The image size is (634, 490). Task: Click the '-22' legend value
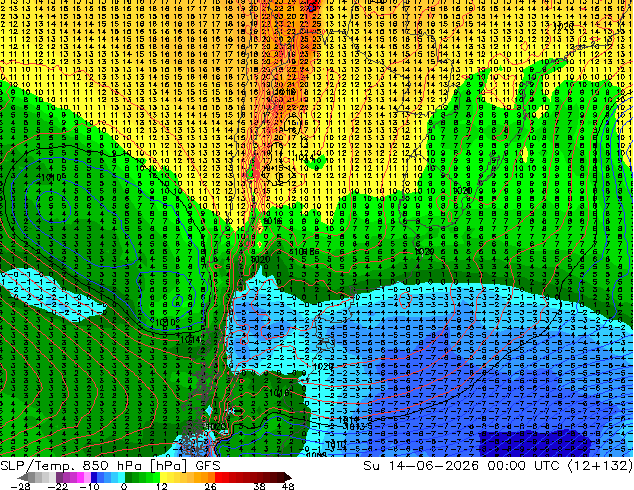[x=58, y=486]
